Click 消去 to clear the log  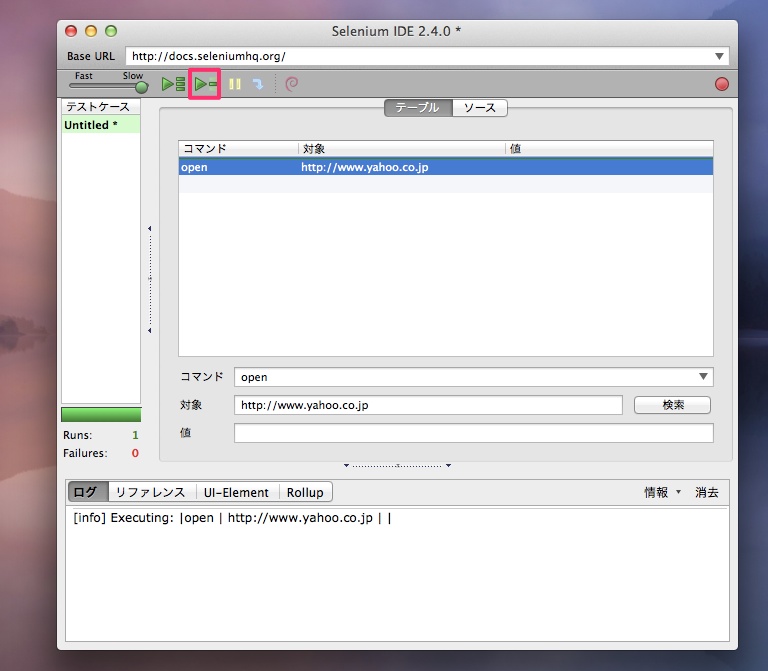coord(706,492)
